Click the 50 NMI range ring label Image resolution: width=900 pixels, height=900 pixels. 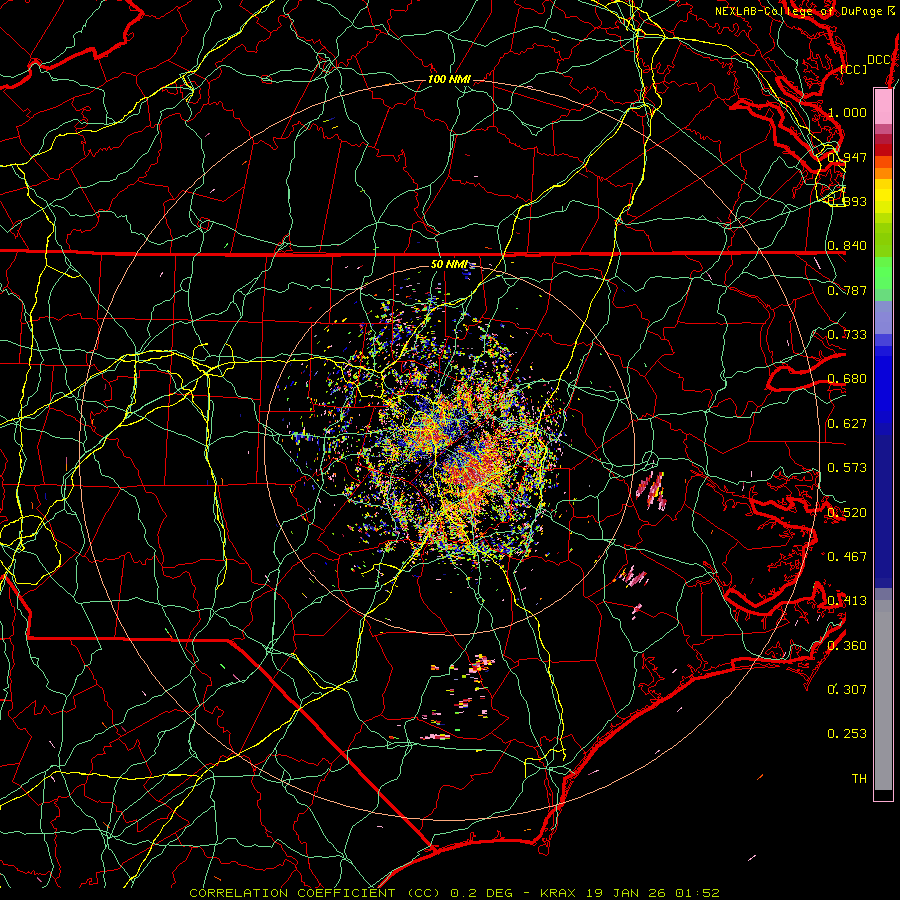coord(449,265)
